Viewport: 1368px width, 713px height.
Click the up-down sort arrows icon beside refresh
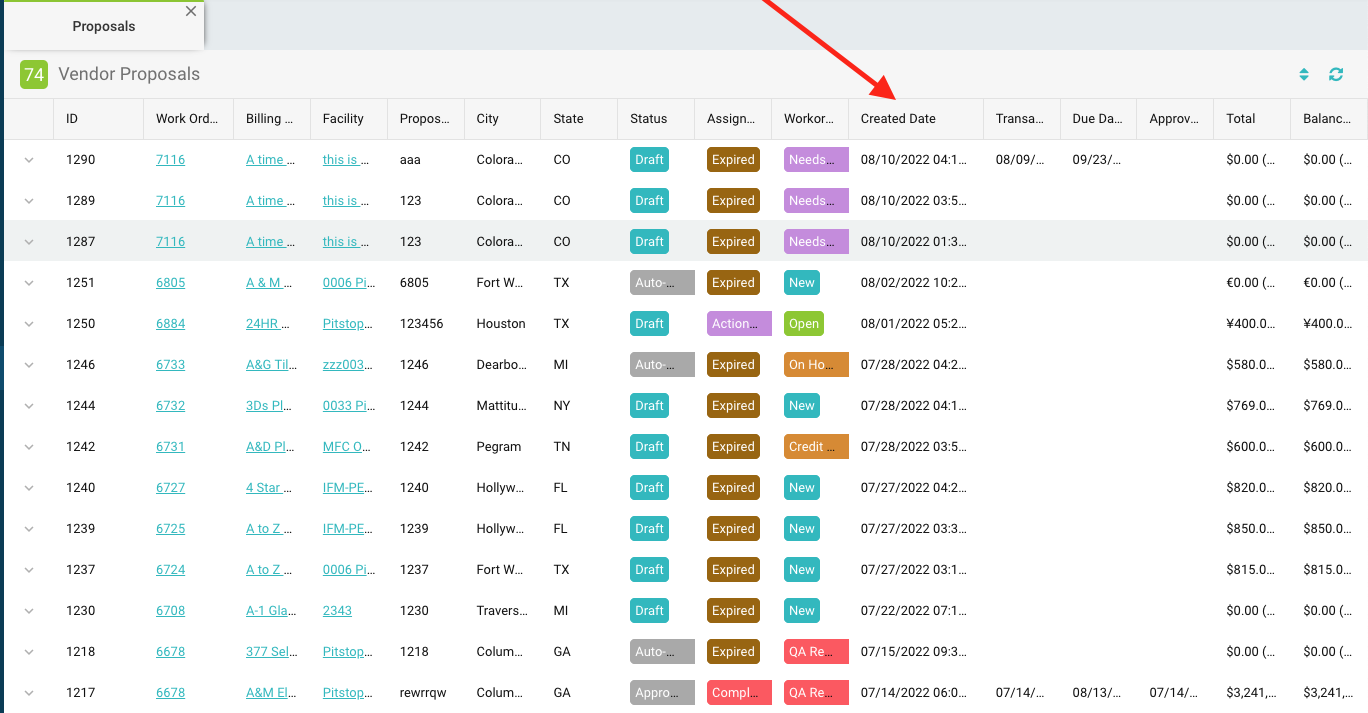click(1304, 74)
